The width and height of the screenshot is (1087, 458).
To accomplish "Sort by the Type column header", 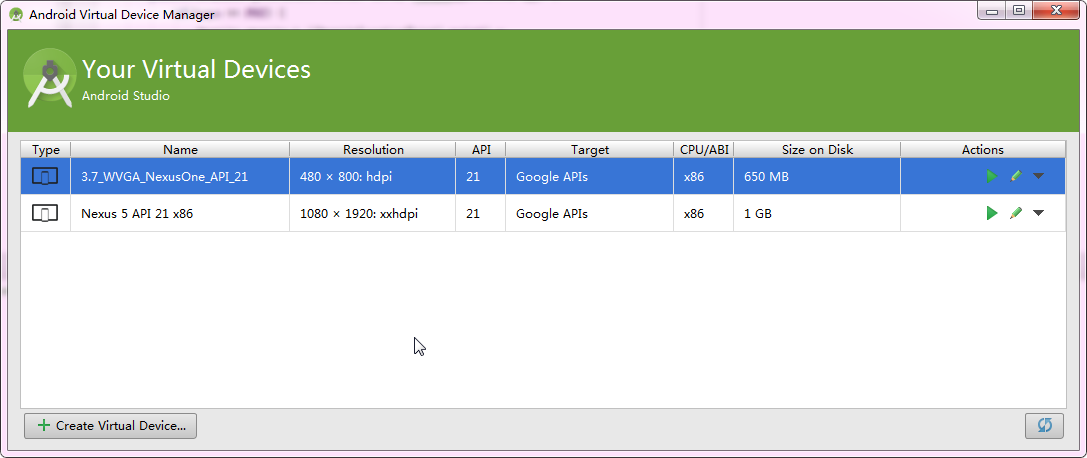I will [x=46, y=150].
